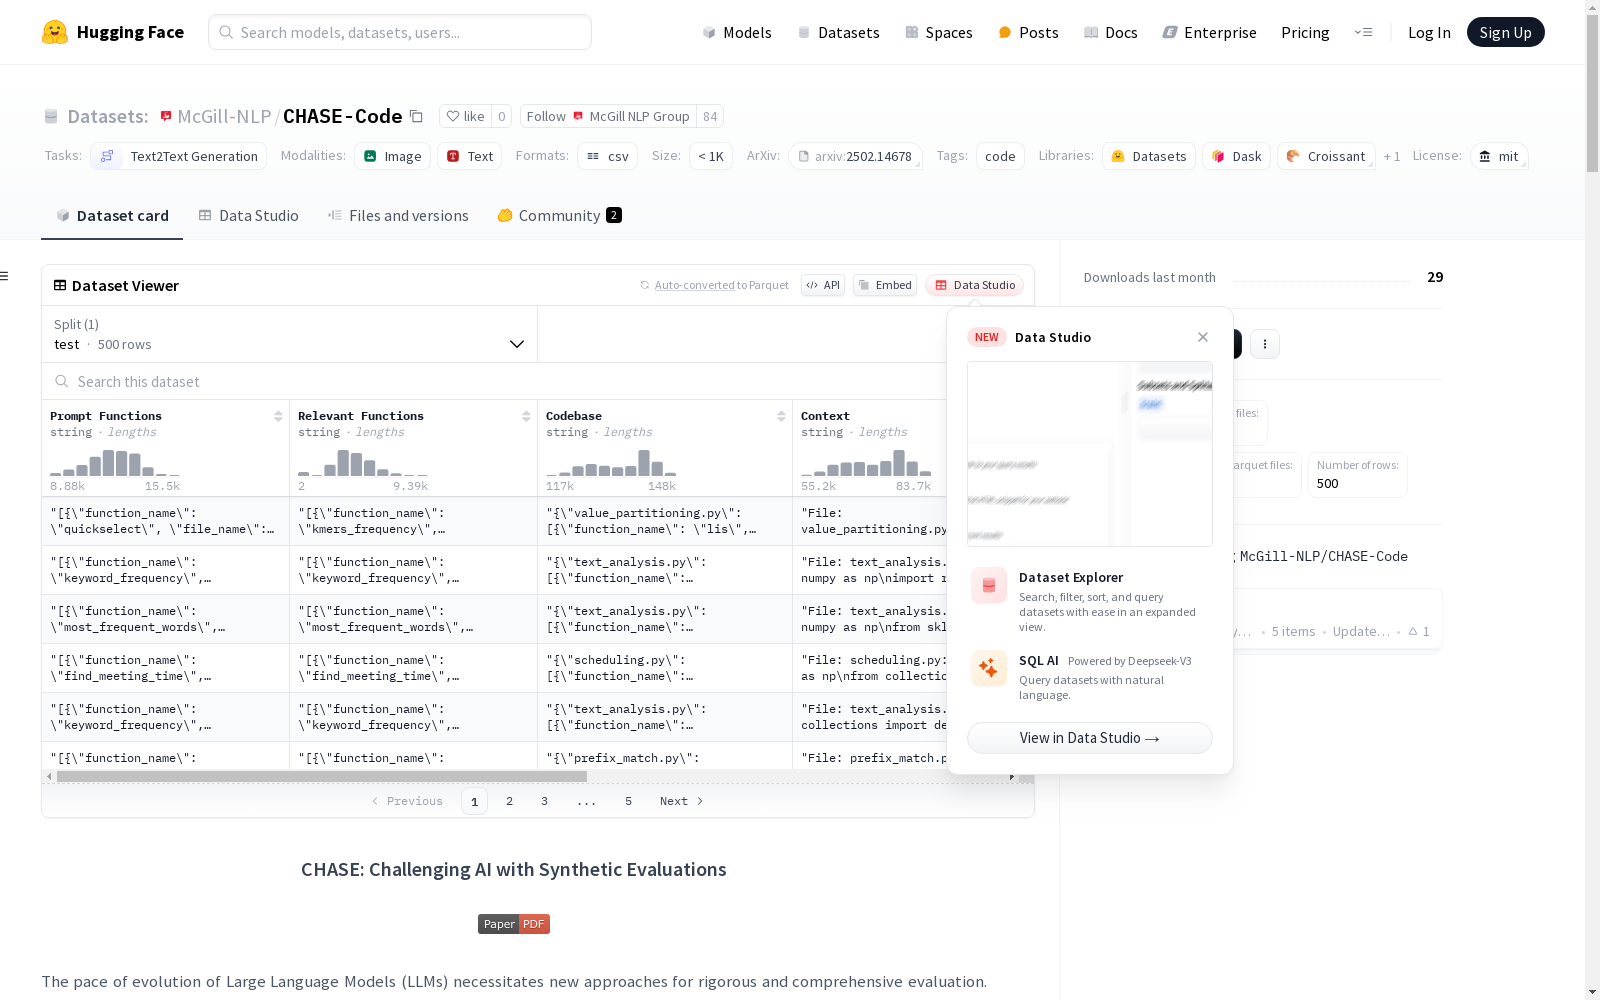The height and width of the screenshot is (1000, 1600).
Task: Focus the main search box
Action: pos(400,32)
